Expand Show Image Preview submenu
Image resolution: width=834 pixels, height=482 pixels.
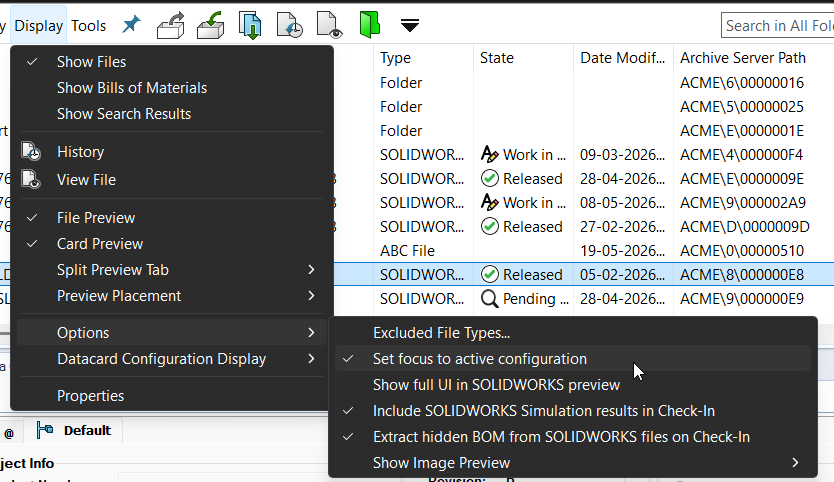pyautogui.click(x=573, y=463)
